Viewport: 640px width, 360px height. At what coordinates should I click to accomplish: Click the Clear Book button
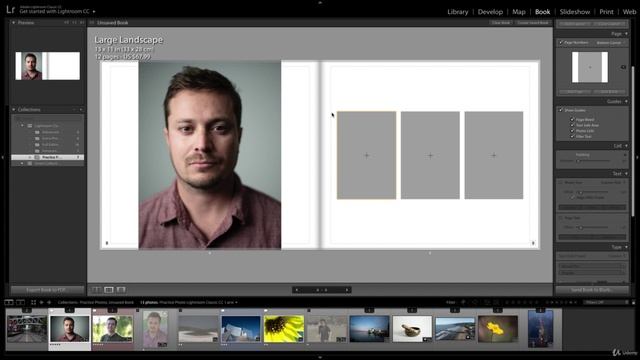pyautogui.click(x=501, y=23)
